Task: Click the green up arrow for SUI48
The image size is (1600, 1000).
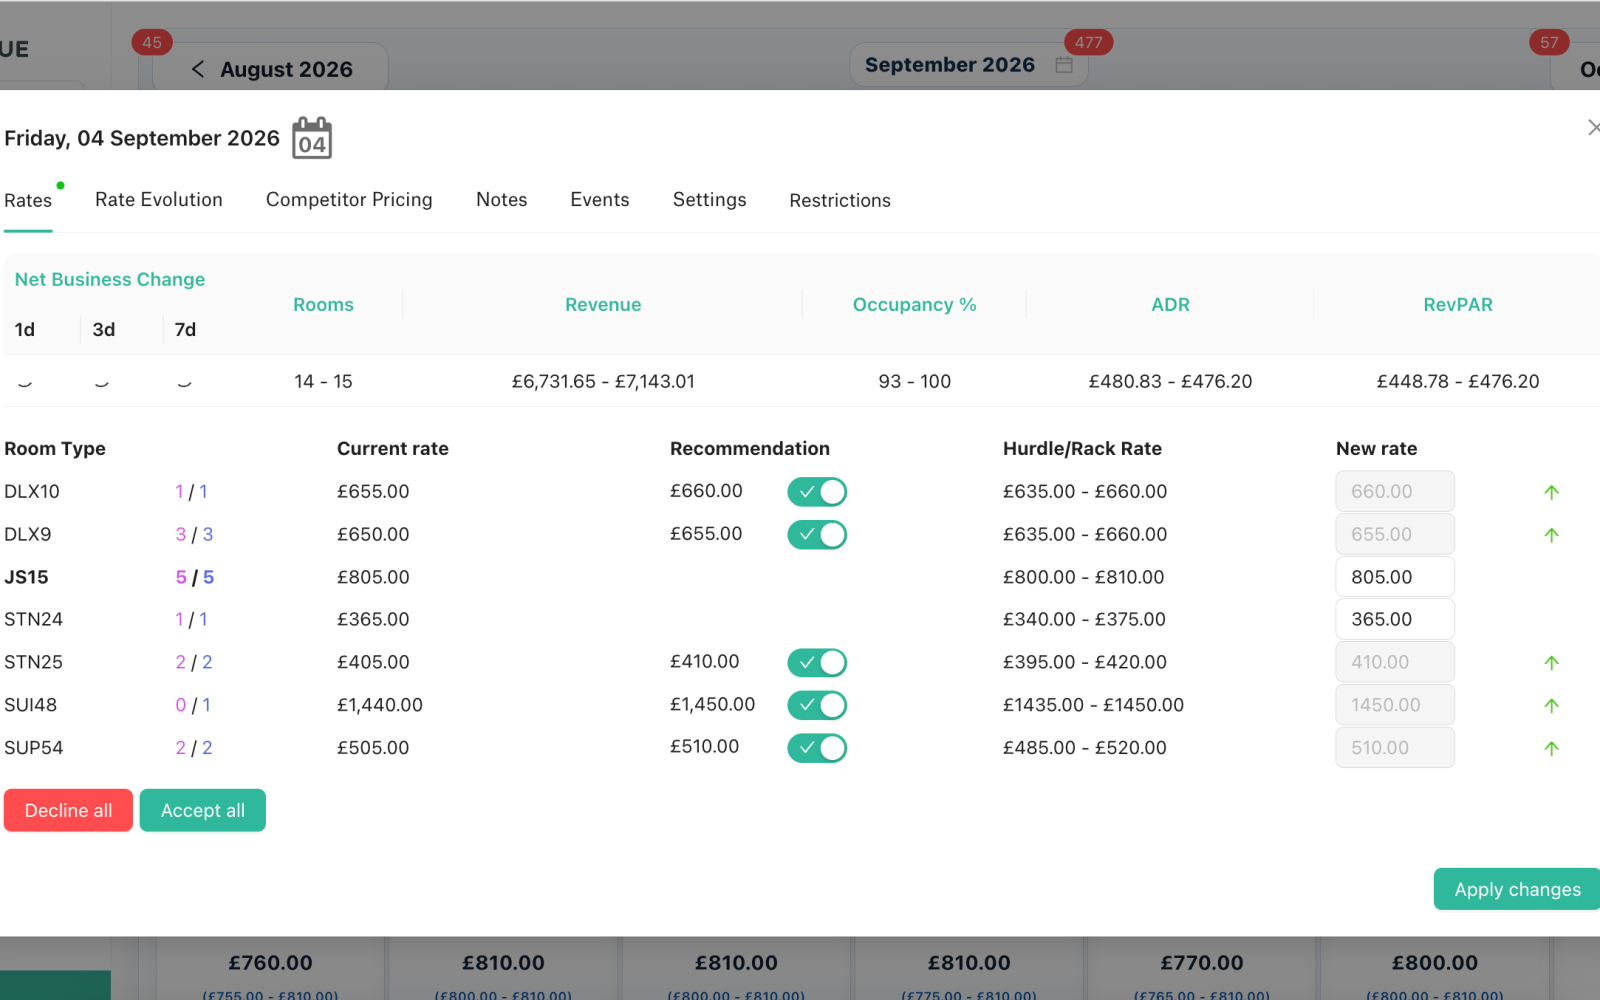Action: pos(1551,706)
